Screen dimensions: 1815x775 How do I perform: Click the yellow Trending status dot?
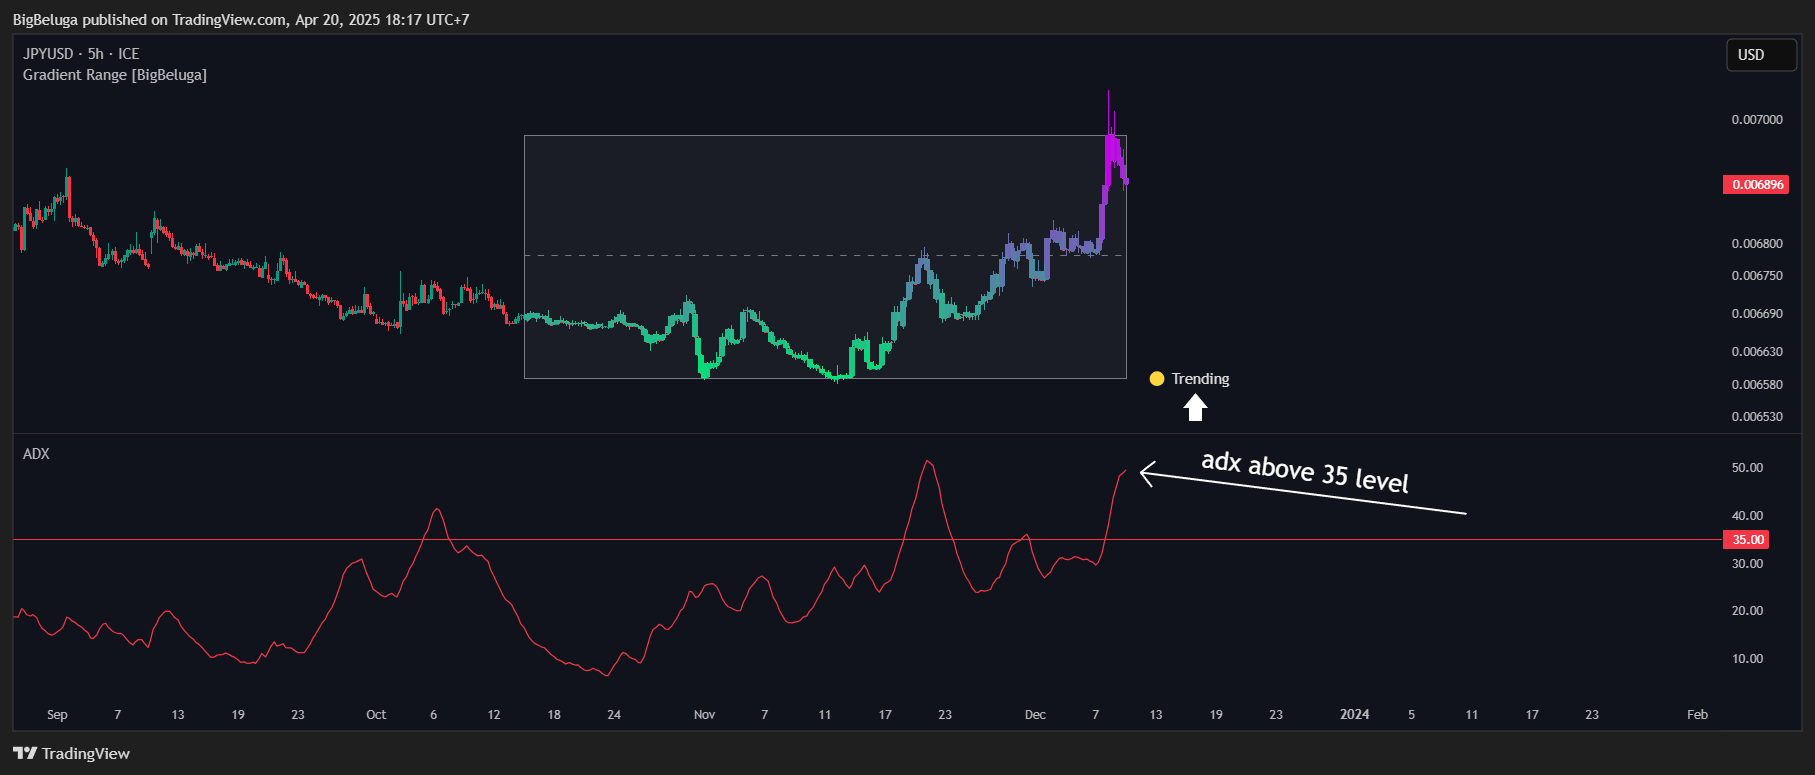click(1157, 379)
